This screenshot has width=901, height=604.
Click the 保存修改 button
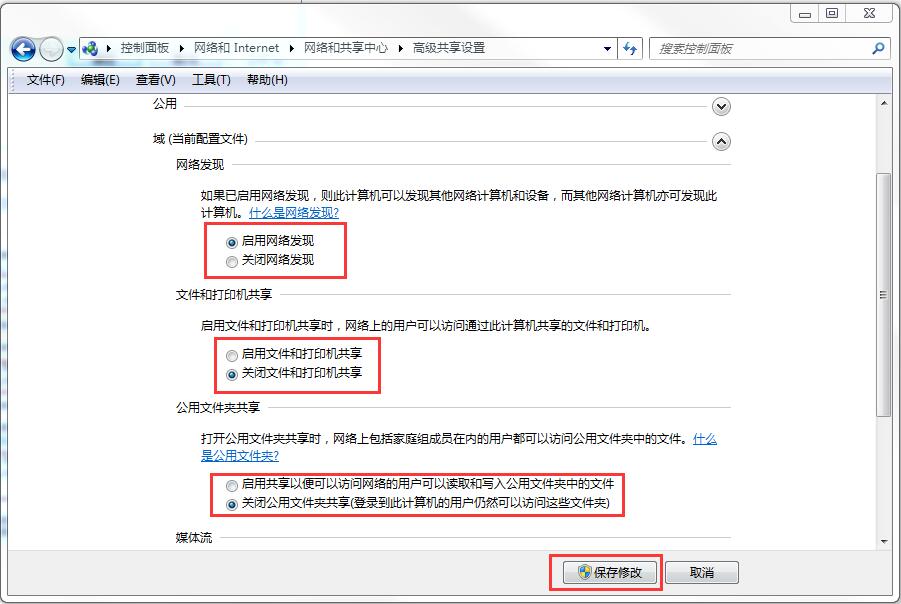[610, 572]
